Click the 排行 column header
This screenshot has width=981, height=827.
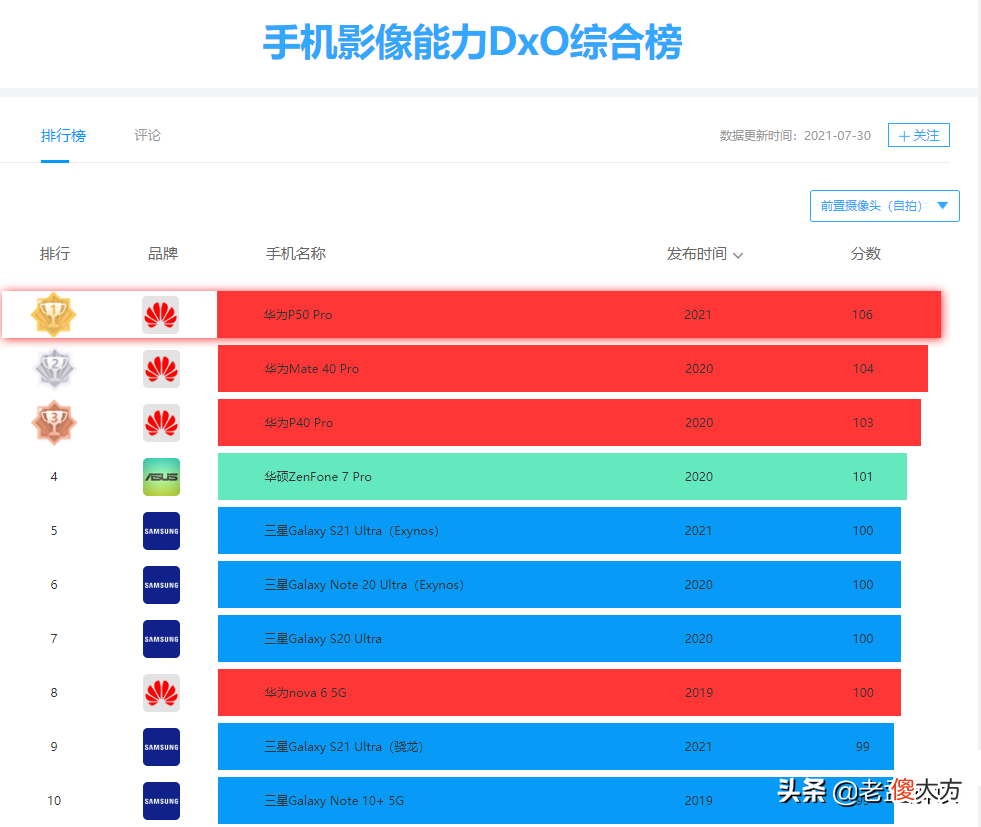[55, 254]
